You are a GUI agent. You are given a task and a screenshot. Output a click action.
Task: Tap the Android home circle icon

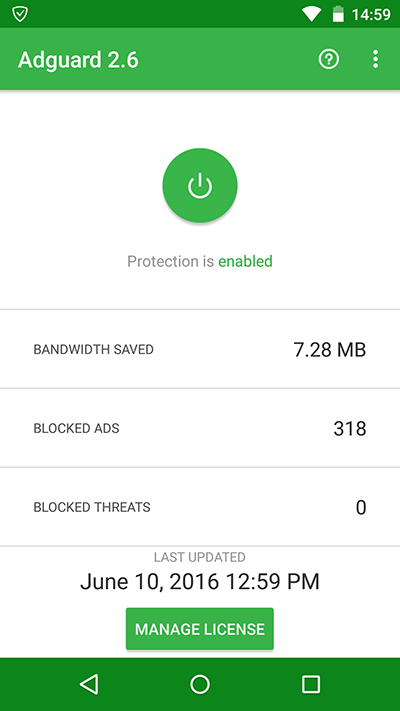pyautogui.click(x=200, y=684)
